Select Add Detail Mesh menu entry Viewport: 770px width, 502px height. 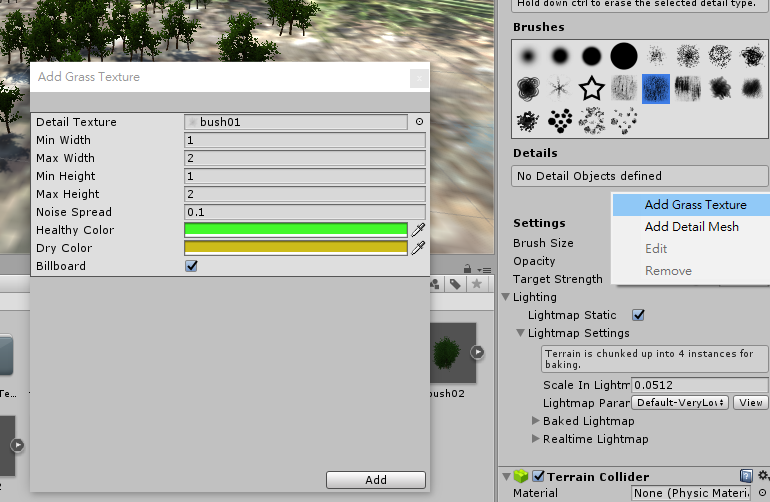coord(691,227)
